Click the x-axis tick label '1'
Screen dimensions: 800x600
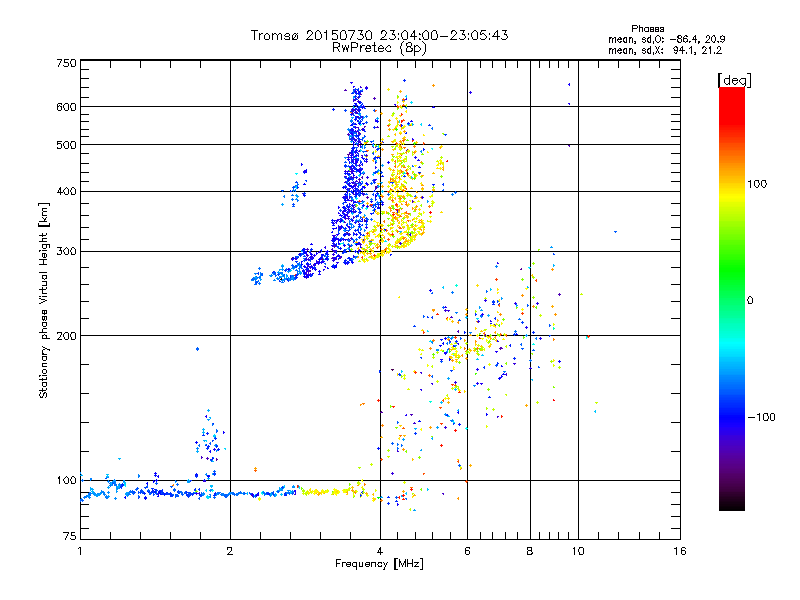pos(80,551)
